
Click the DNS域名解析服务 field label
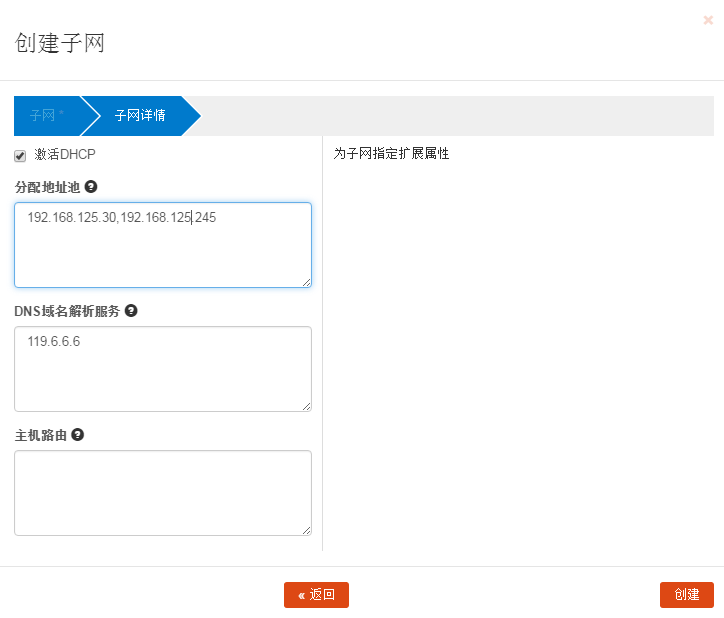tap(67, 311)
